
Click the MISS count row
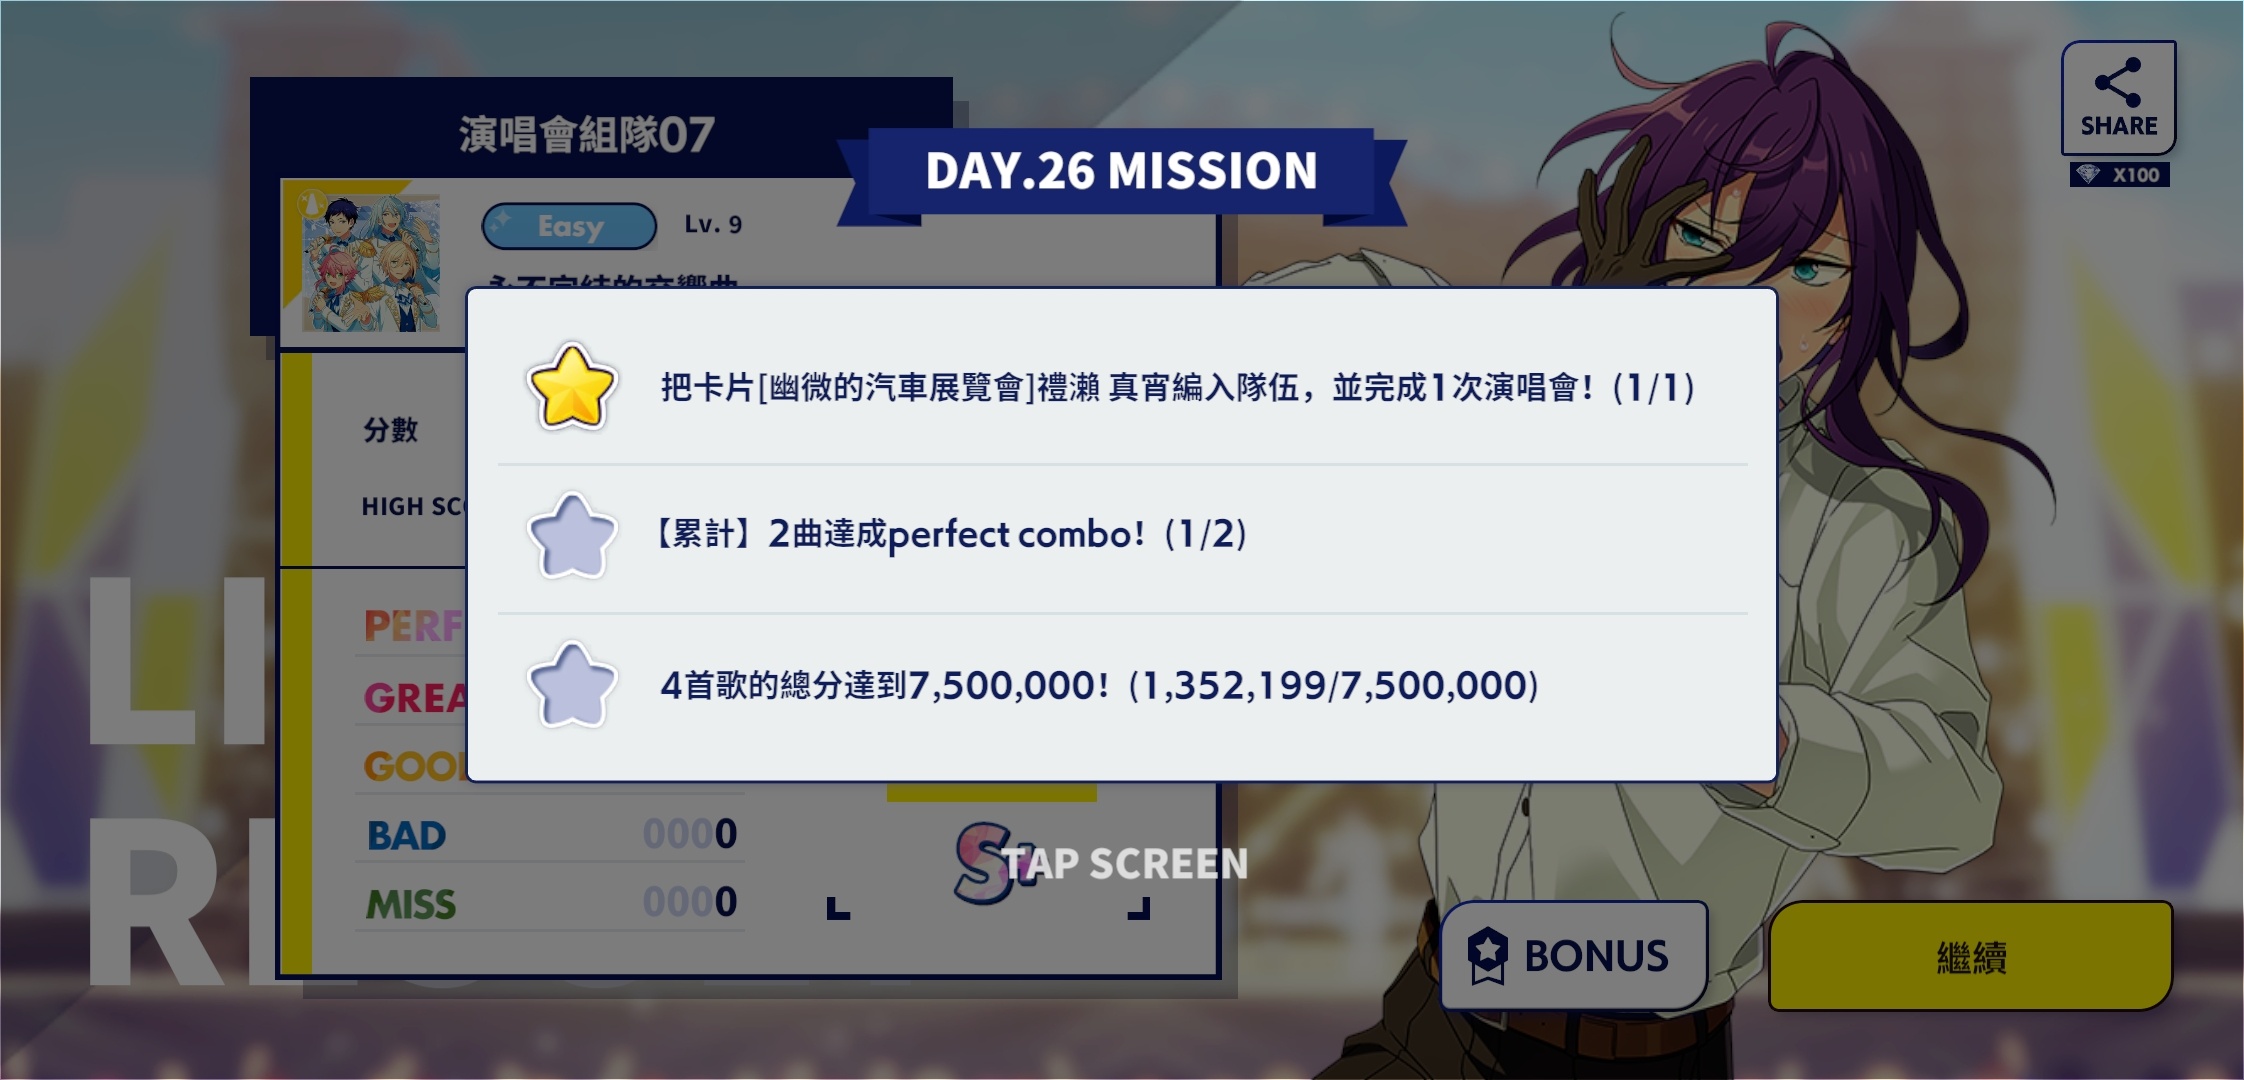[x=550, y=903]
